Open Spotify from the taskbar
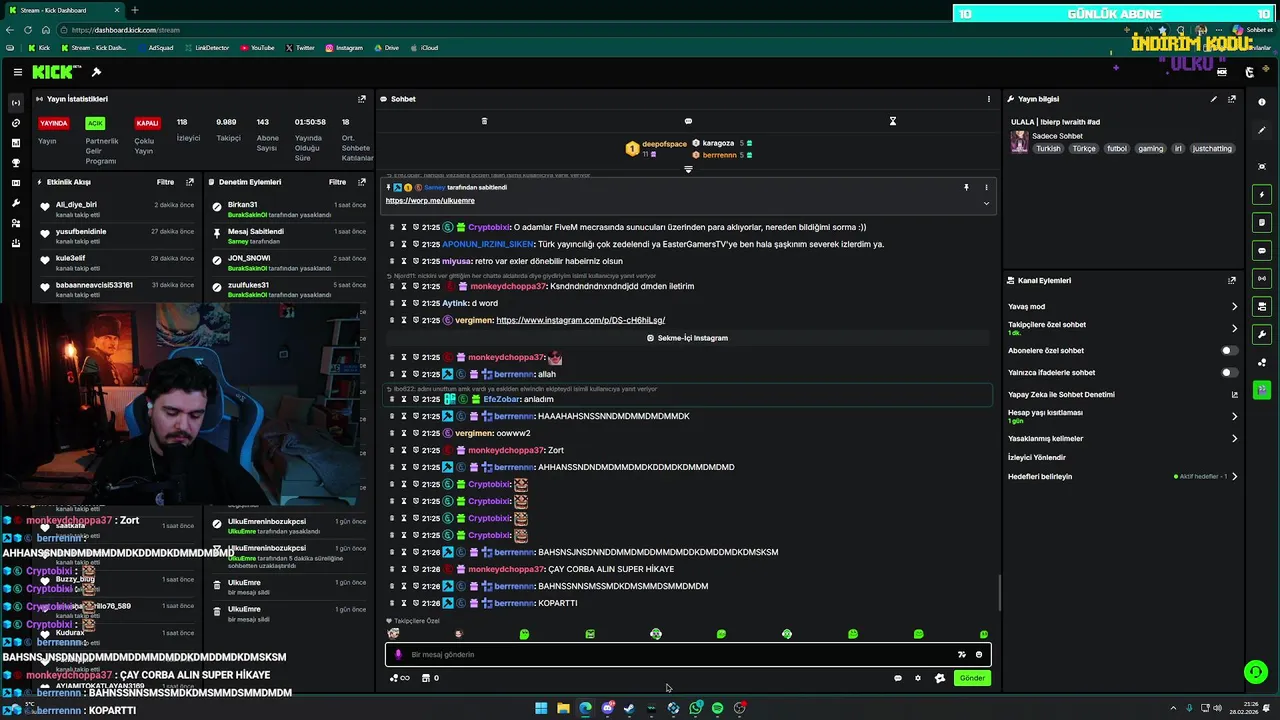Image resolution: width=1280 pixels, height=720 pixels. coord(717,708)
